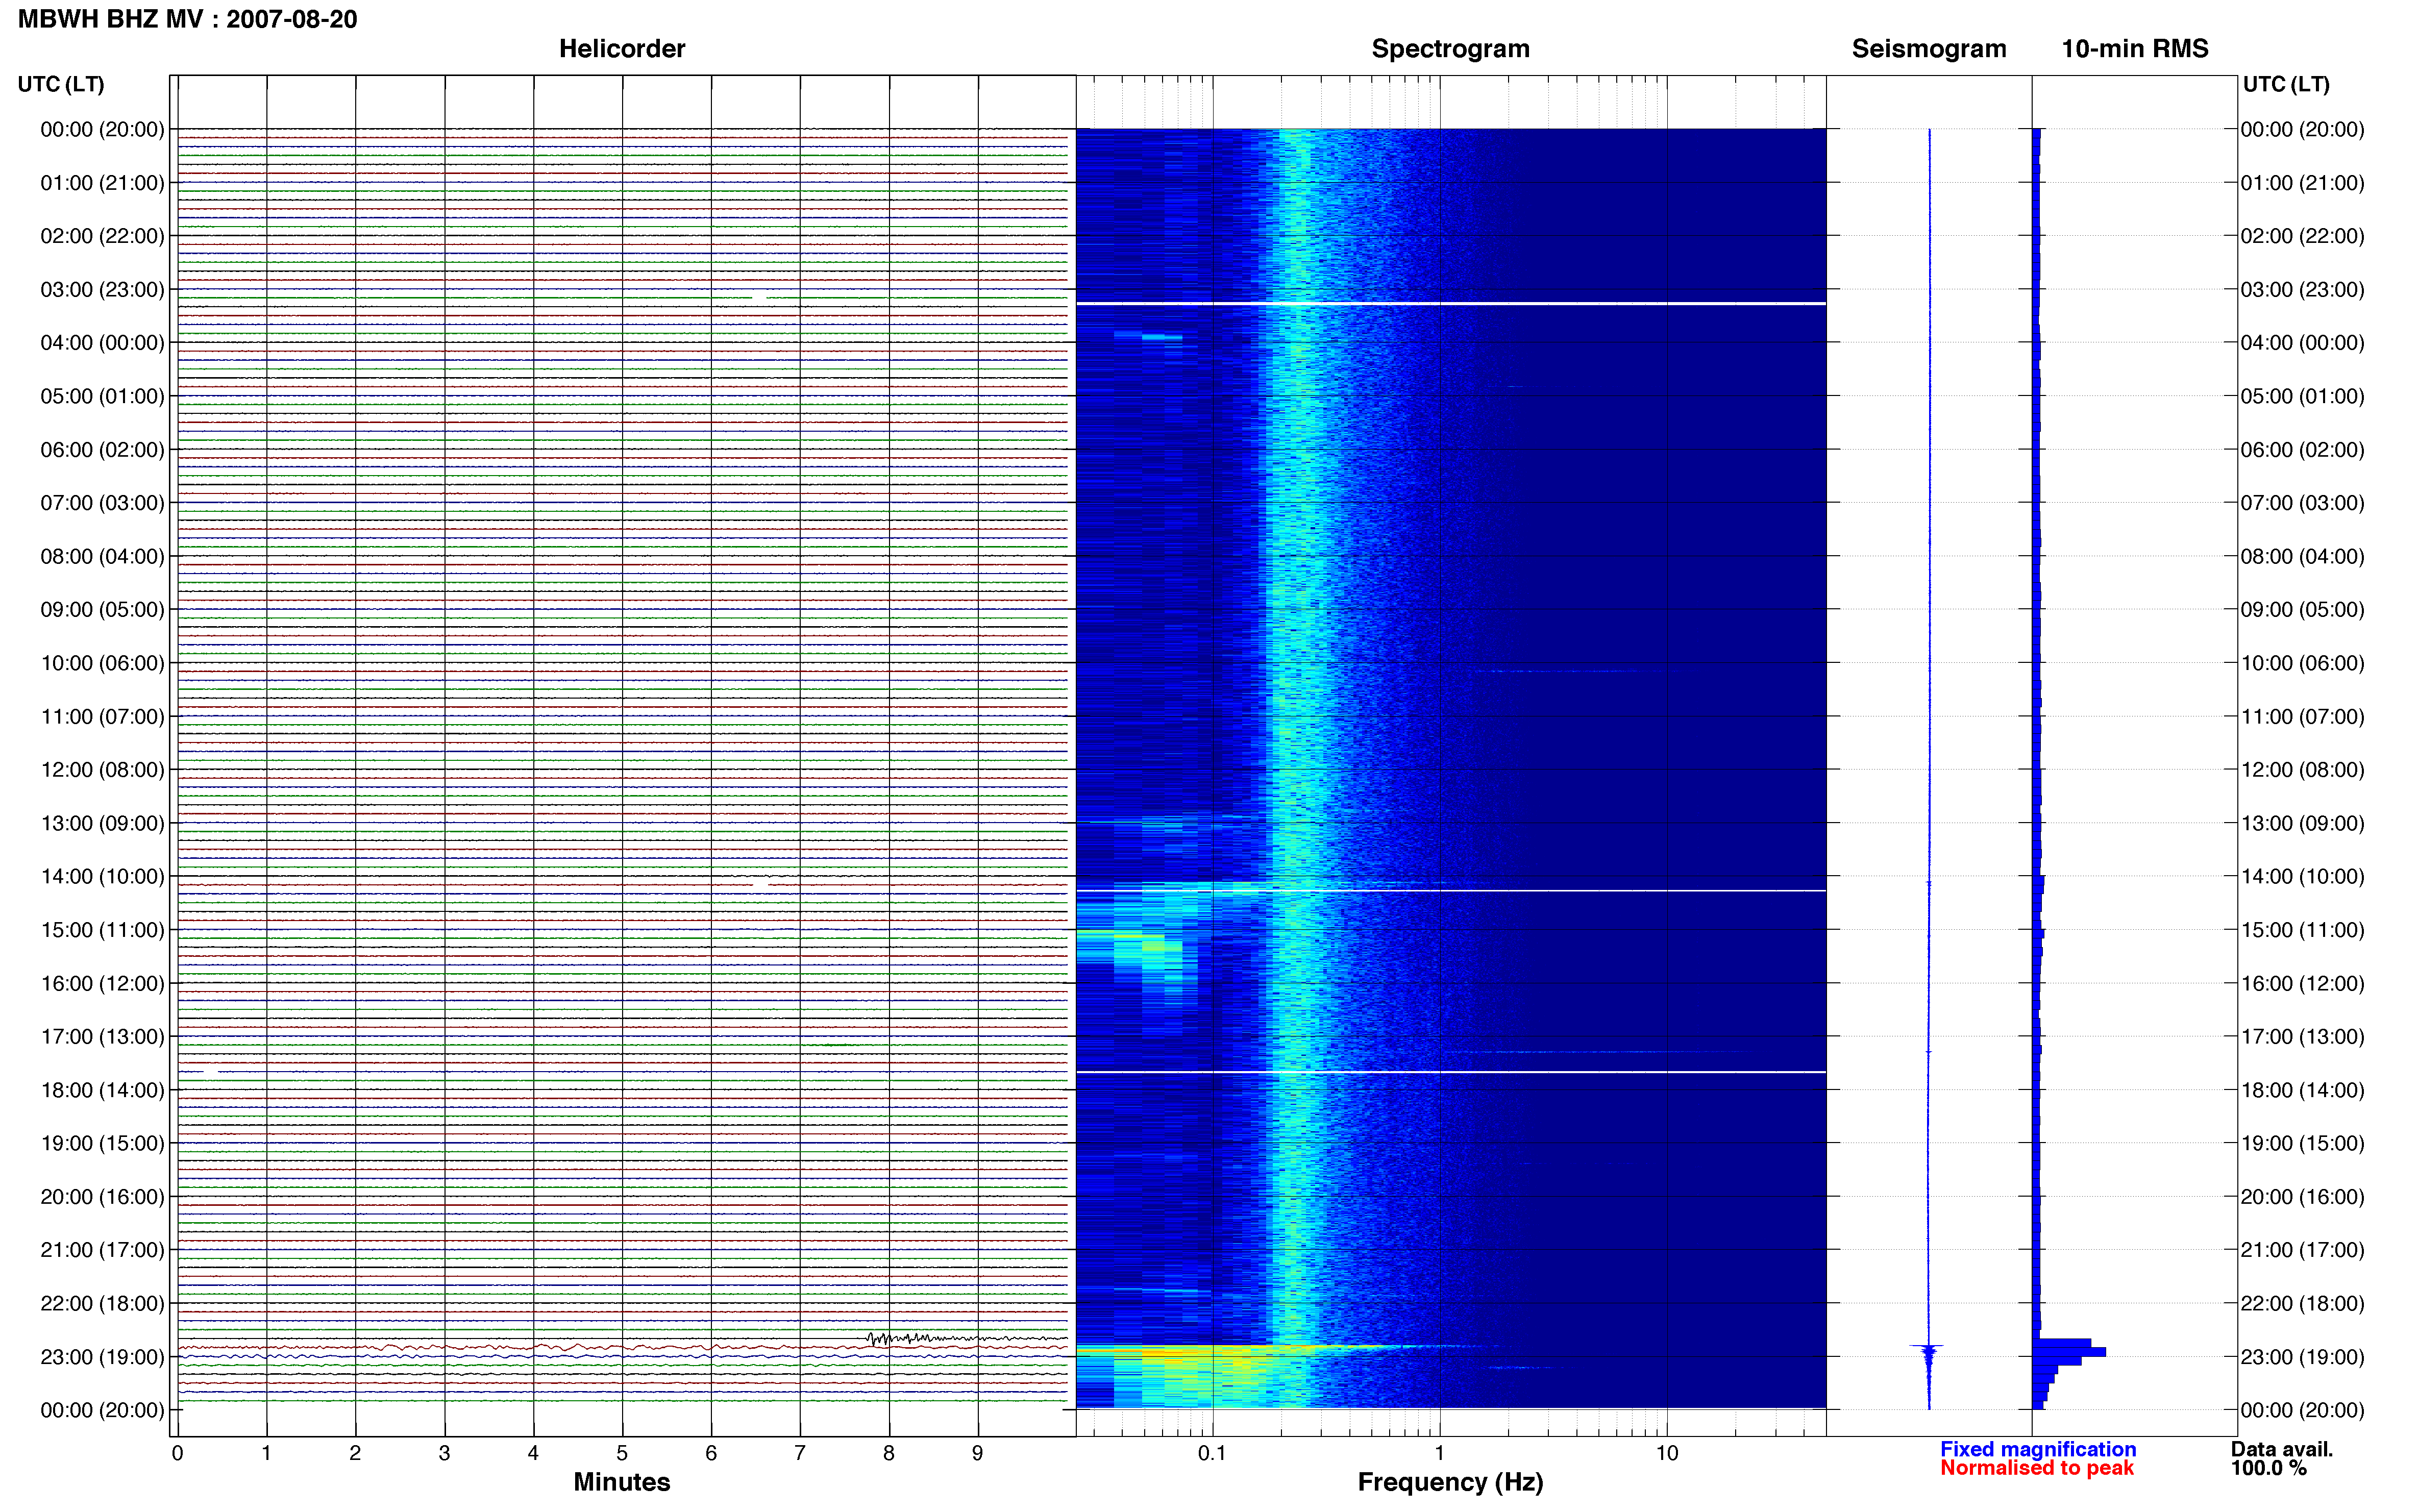The width and height of the screenshot is (2419, 1512).
Task: Click "15:00 (11:00)" on the helicorder time axis
Action: click(102, 930)
